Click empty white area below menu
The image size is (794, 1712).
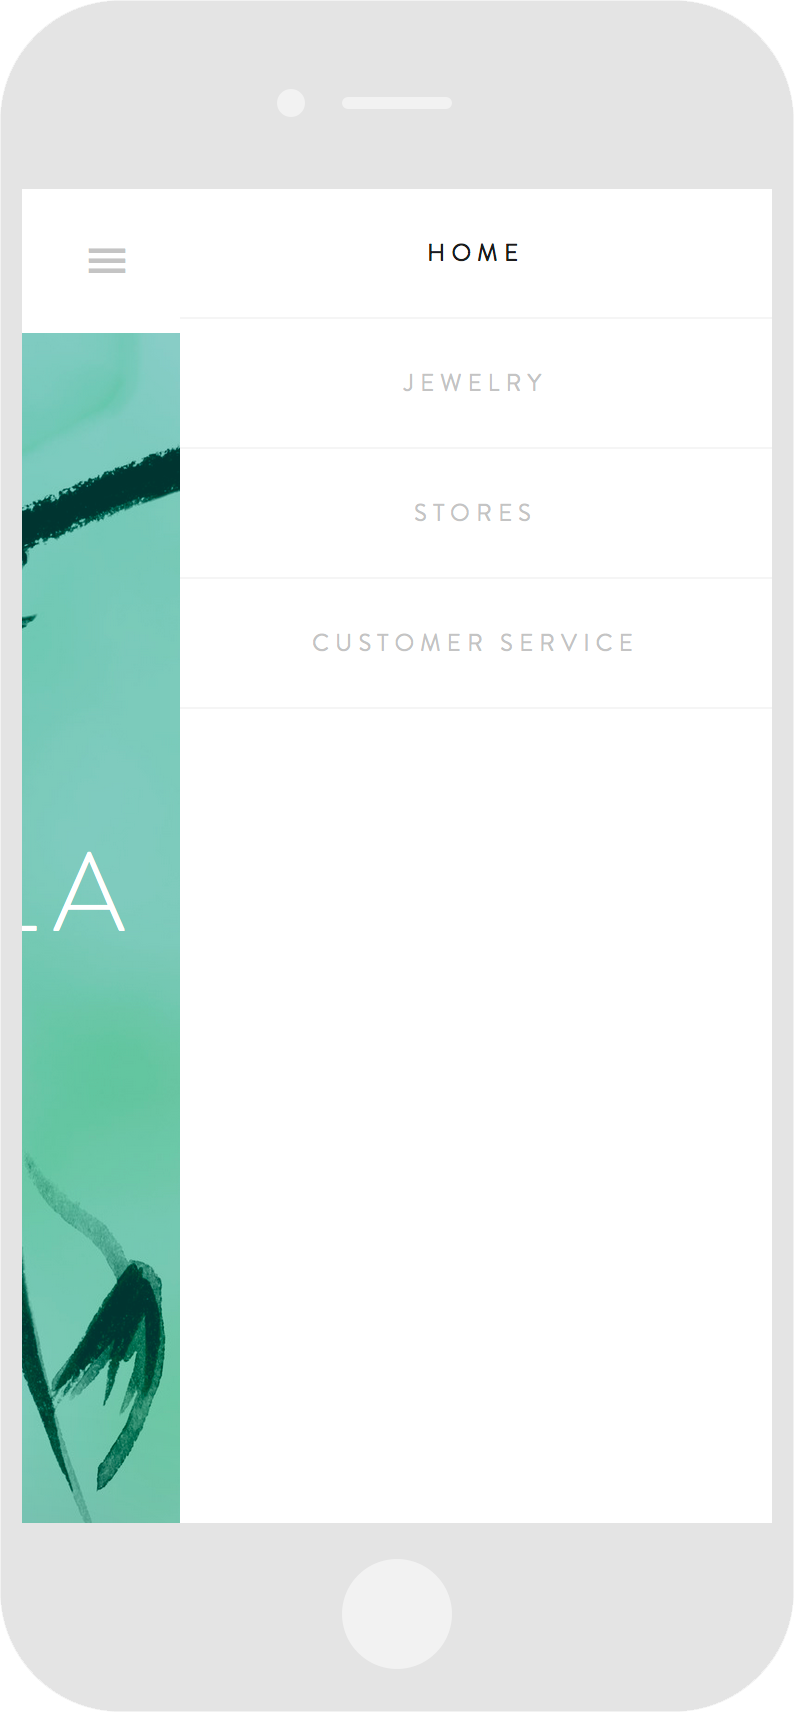476,1115
